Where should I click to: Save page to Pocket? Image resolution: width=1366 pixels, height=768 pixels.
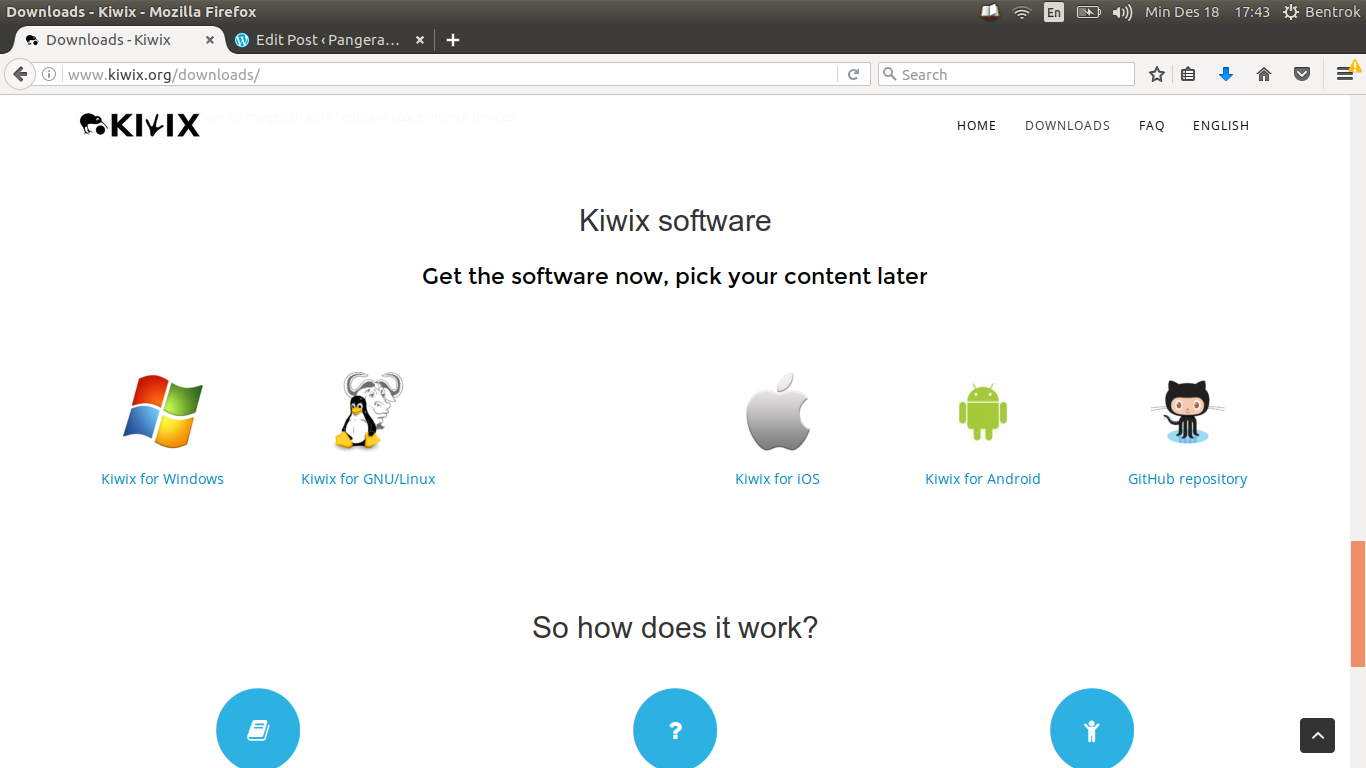(1302, 74)
